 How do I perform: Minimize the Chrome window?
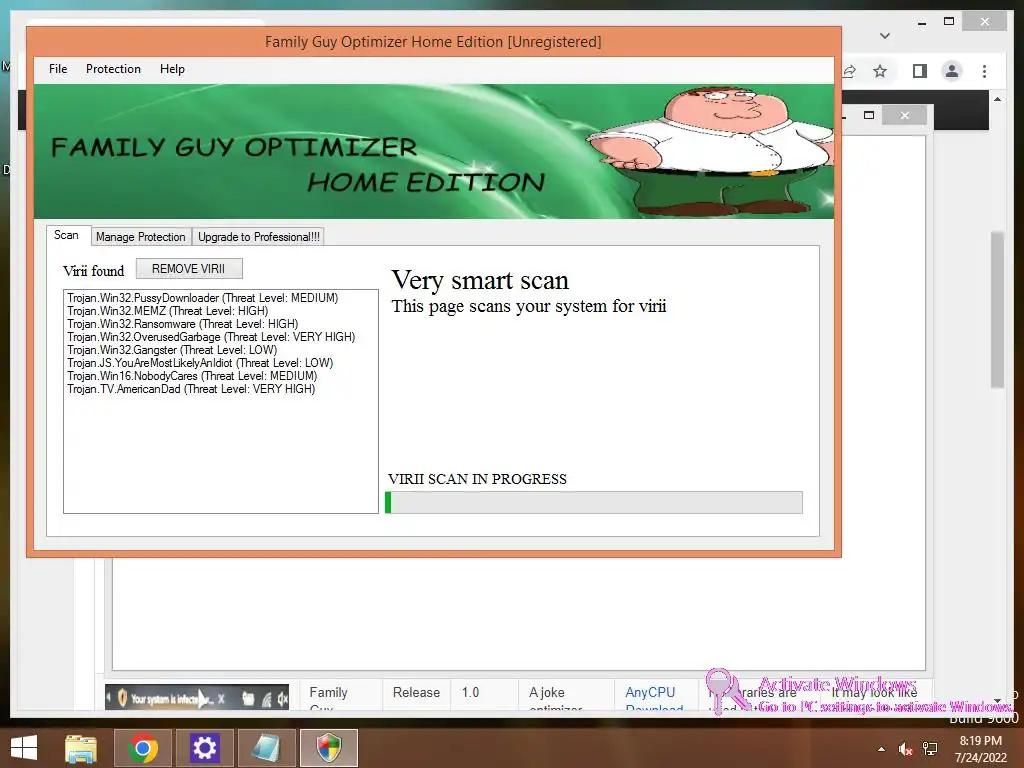pyautogui.click(x=921, y=22)
